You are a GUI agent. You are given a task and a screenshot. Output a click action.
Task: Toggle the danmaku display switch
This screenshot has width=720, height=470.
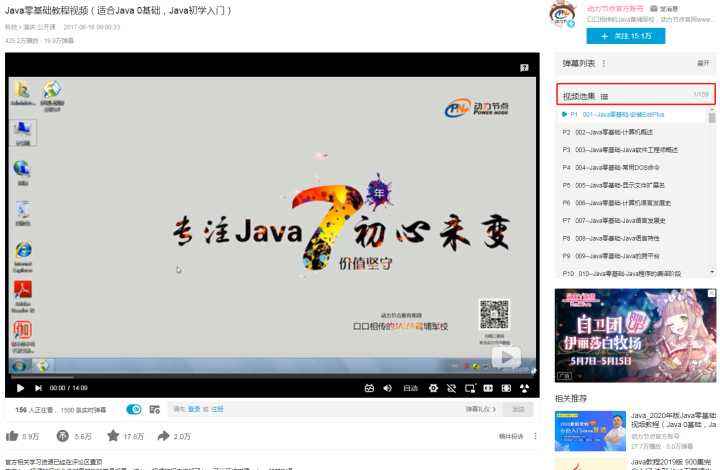point(134,409)
